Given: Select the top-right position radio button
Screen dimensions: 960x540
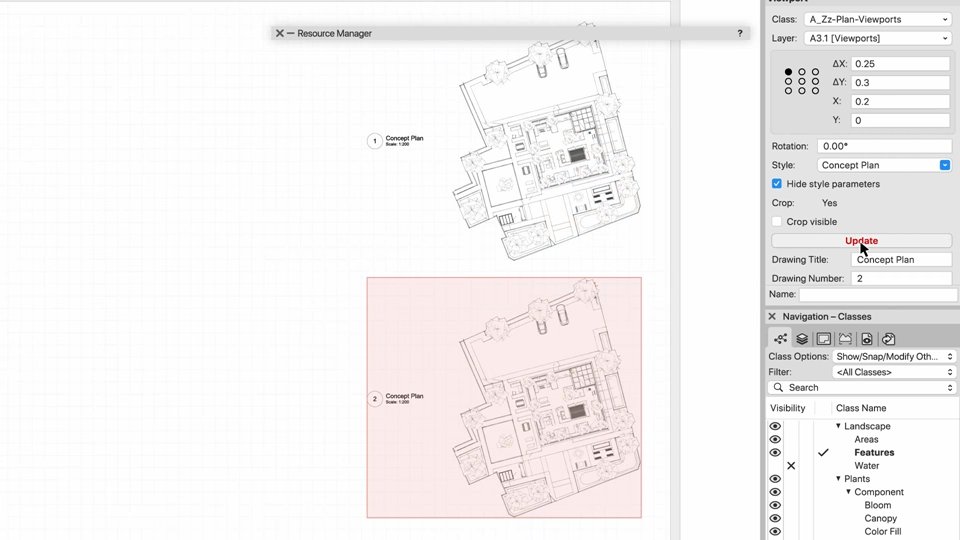Looking at the screenshot, I should pyautogui.click(x=816, y=72).
